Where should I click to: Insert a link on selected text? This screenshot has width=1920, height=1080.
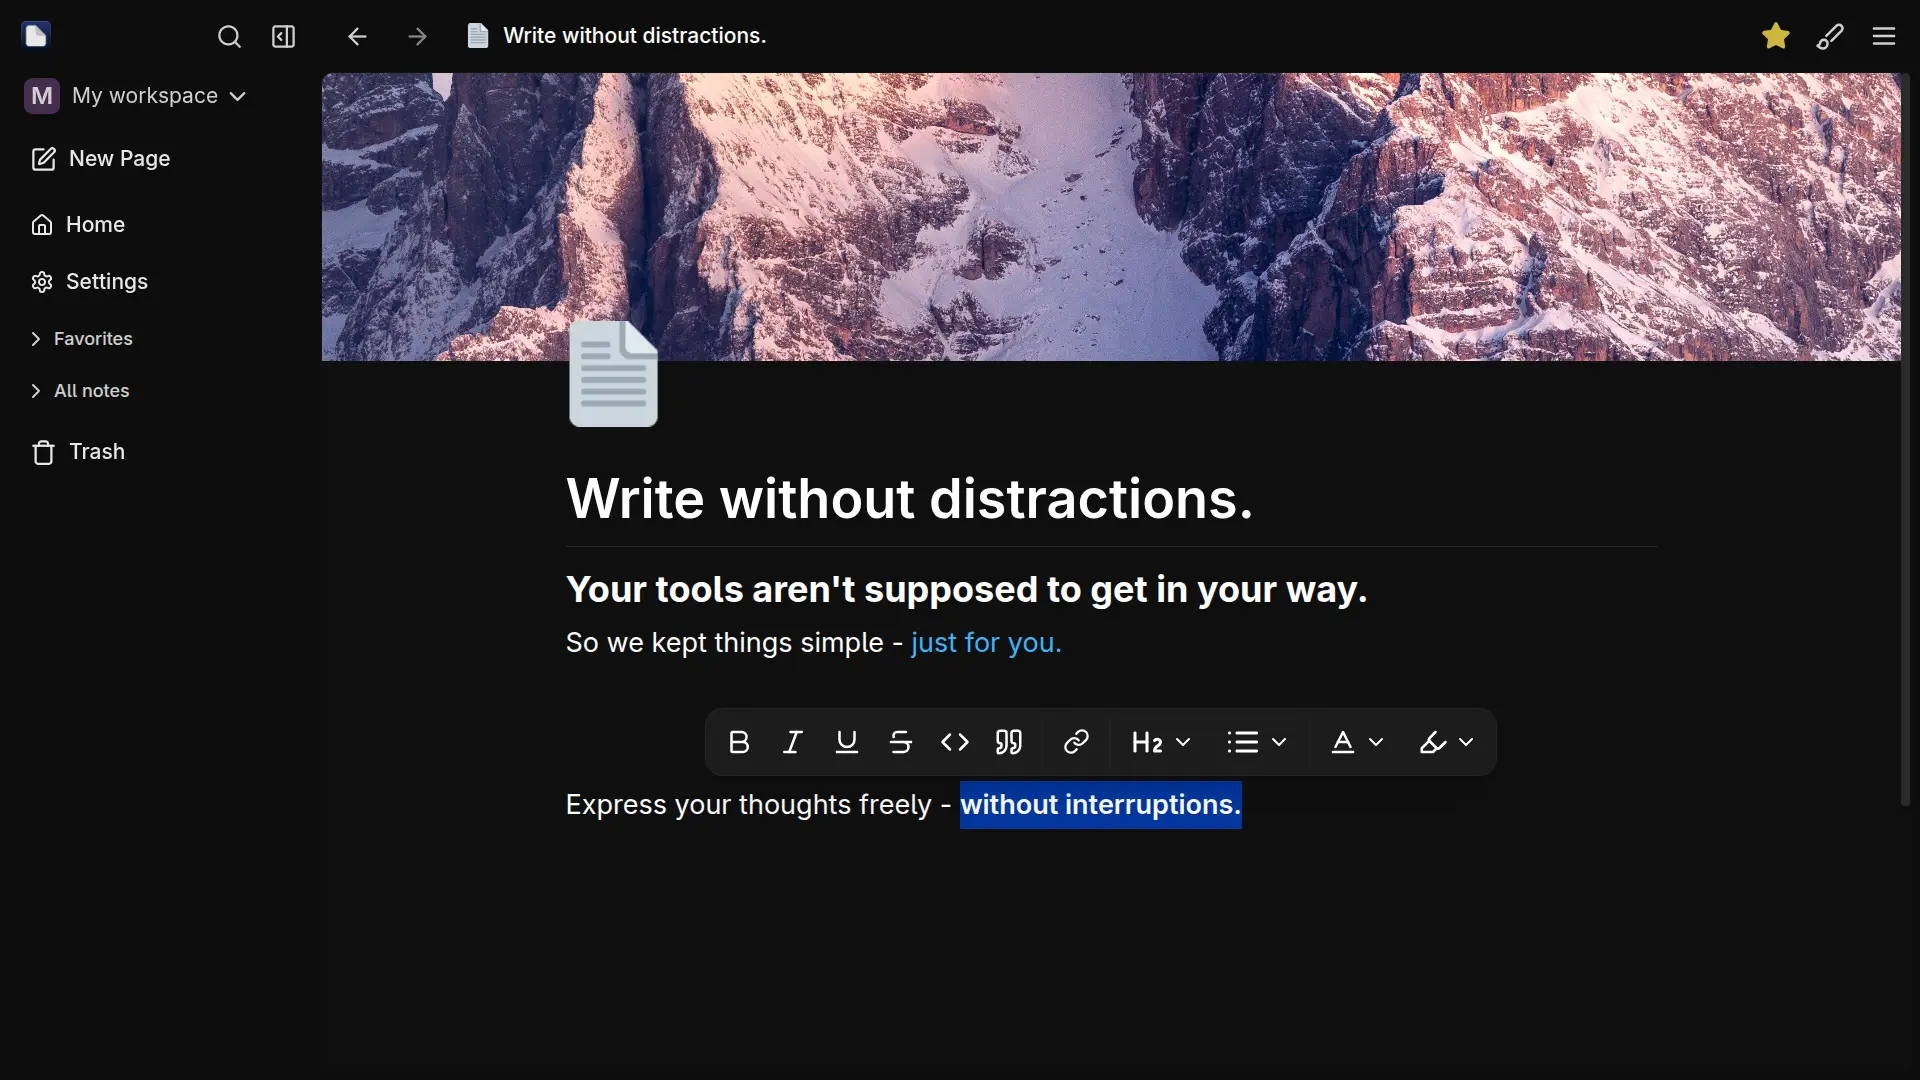1076,742
